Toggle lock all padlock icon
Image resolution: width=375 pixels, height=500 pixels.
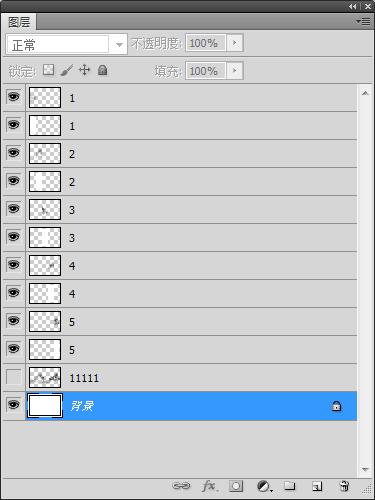coord(103,70)
